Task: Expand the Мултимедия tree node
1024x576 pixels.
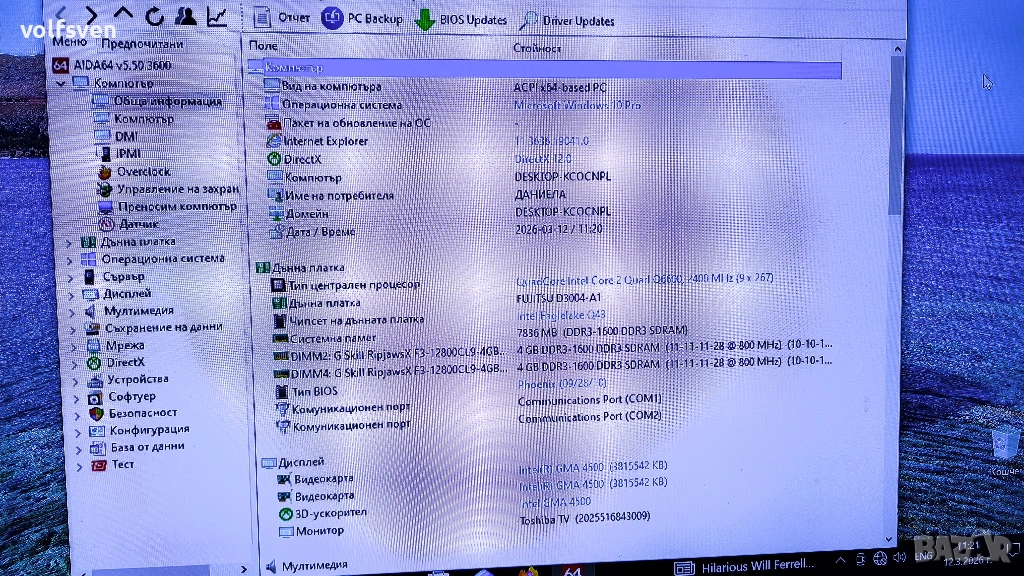Action: pos(70,311)
